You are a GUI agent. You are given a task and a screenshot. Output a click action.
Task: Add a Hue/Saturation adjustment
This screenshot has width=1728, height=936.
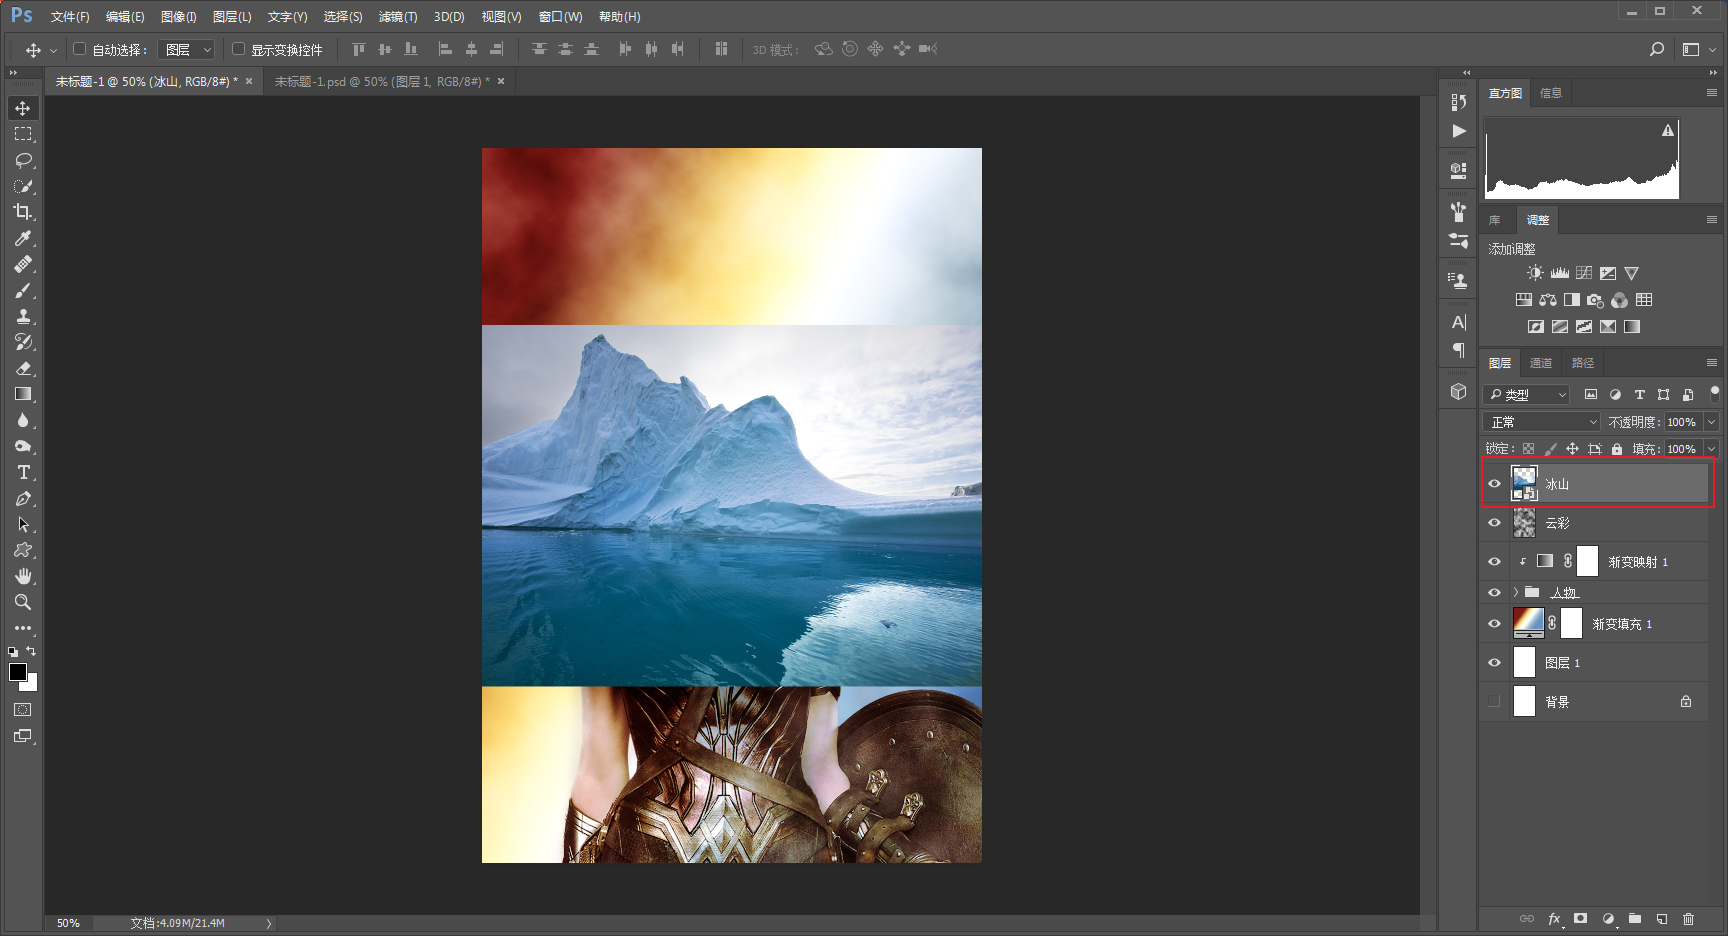click(1523, 300)
